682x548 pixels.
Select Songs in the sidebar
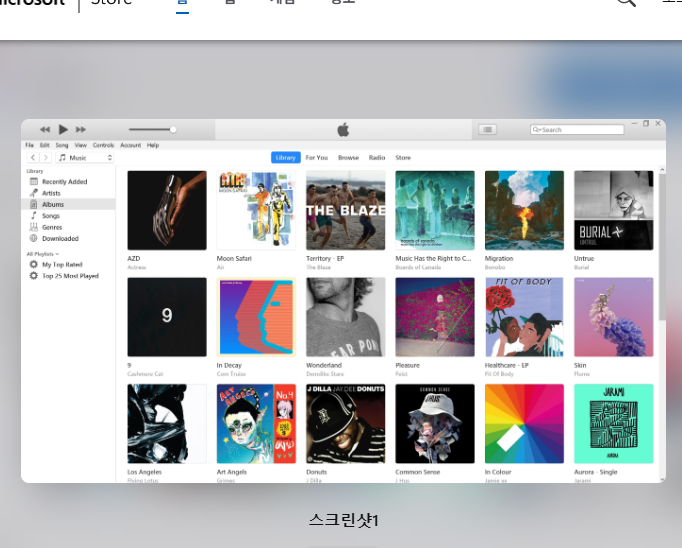tap(69, 216)
